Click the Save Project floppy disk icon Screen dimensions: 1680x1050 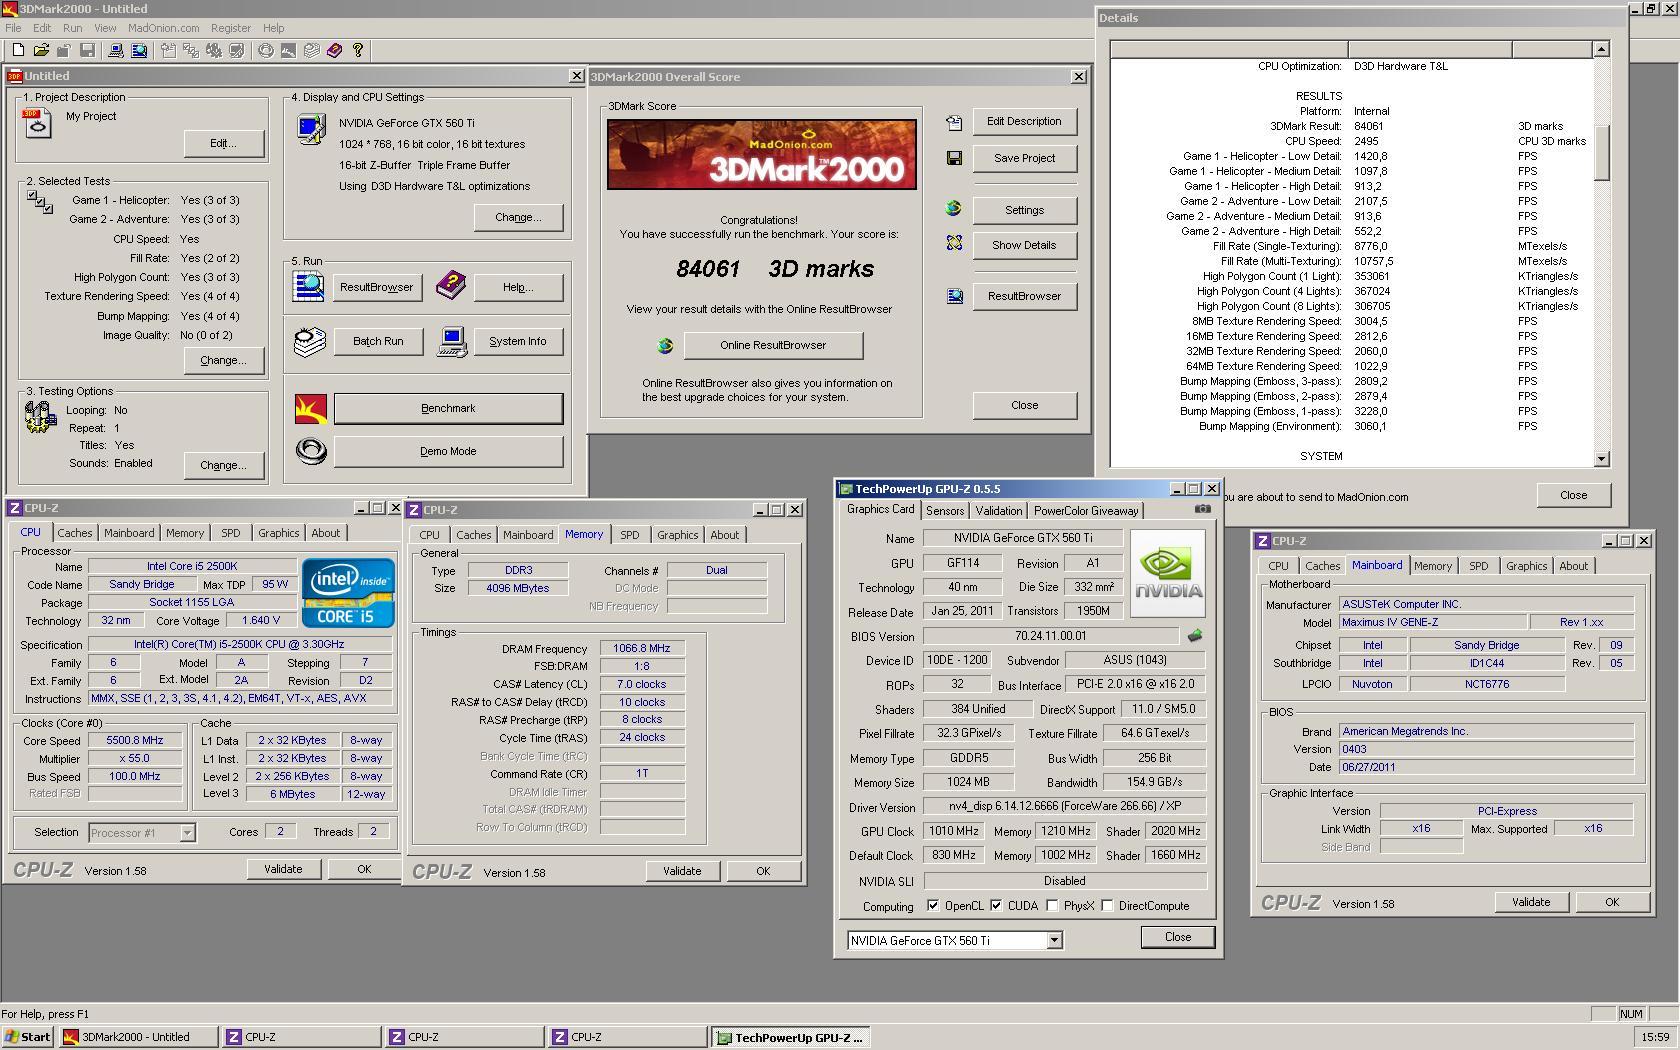click(x=954, y=158)
